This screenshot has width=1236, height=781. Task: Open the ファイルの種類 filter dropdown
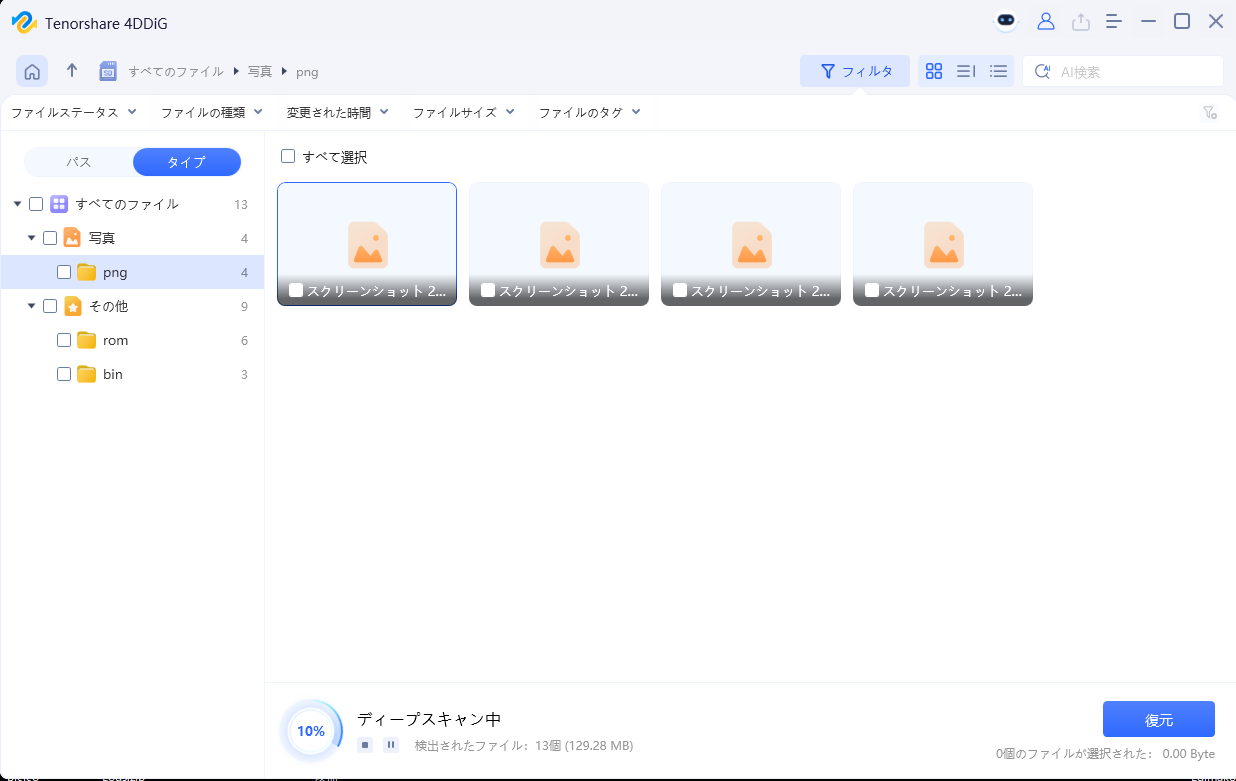(212, 112)
